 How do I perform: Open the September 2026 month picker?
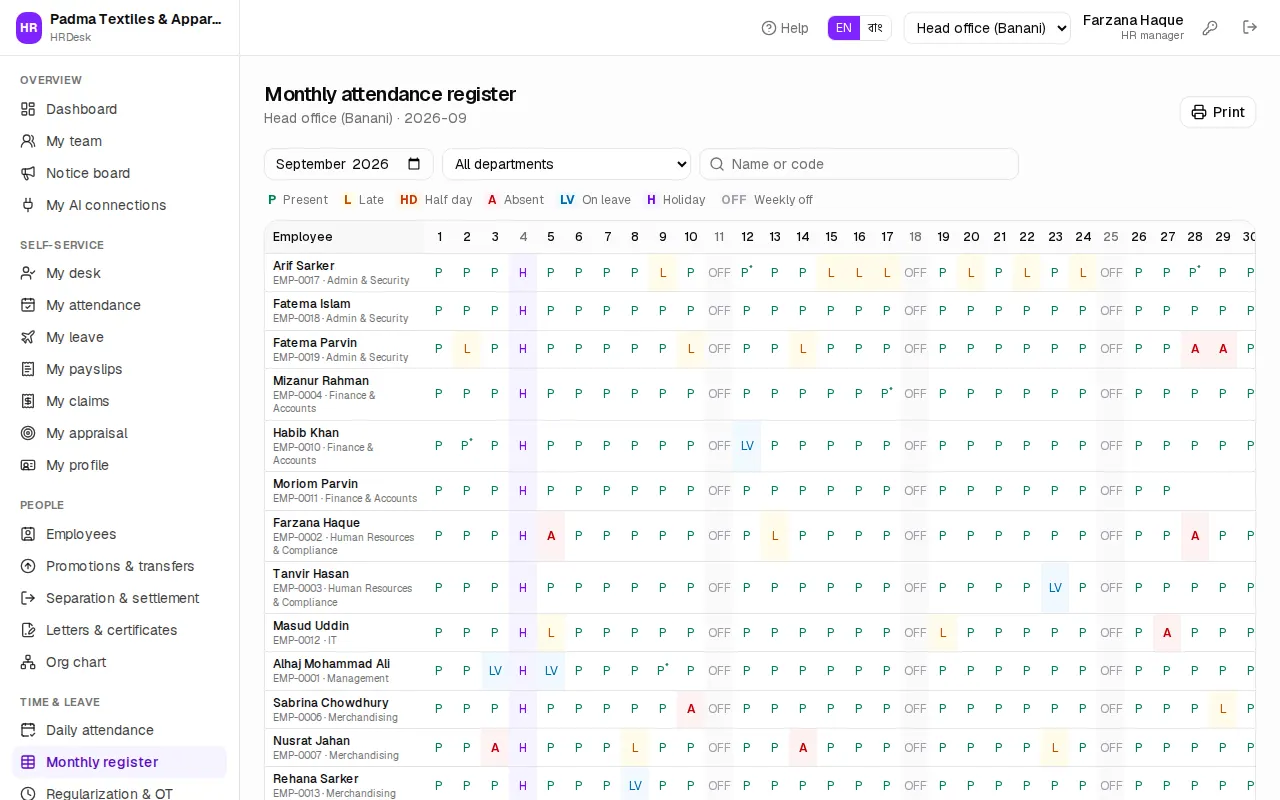pos(349,164)
